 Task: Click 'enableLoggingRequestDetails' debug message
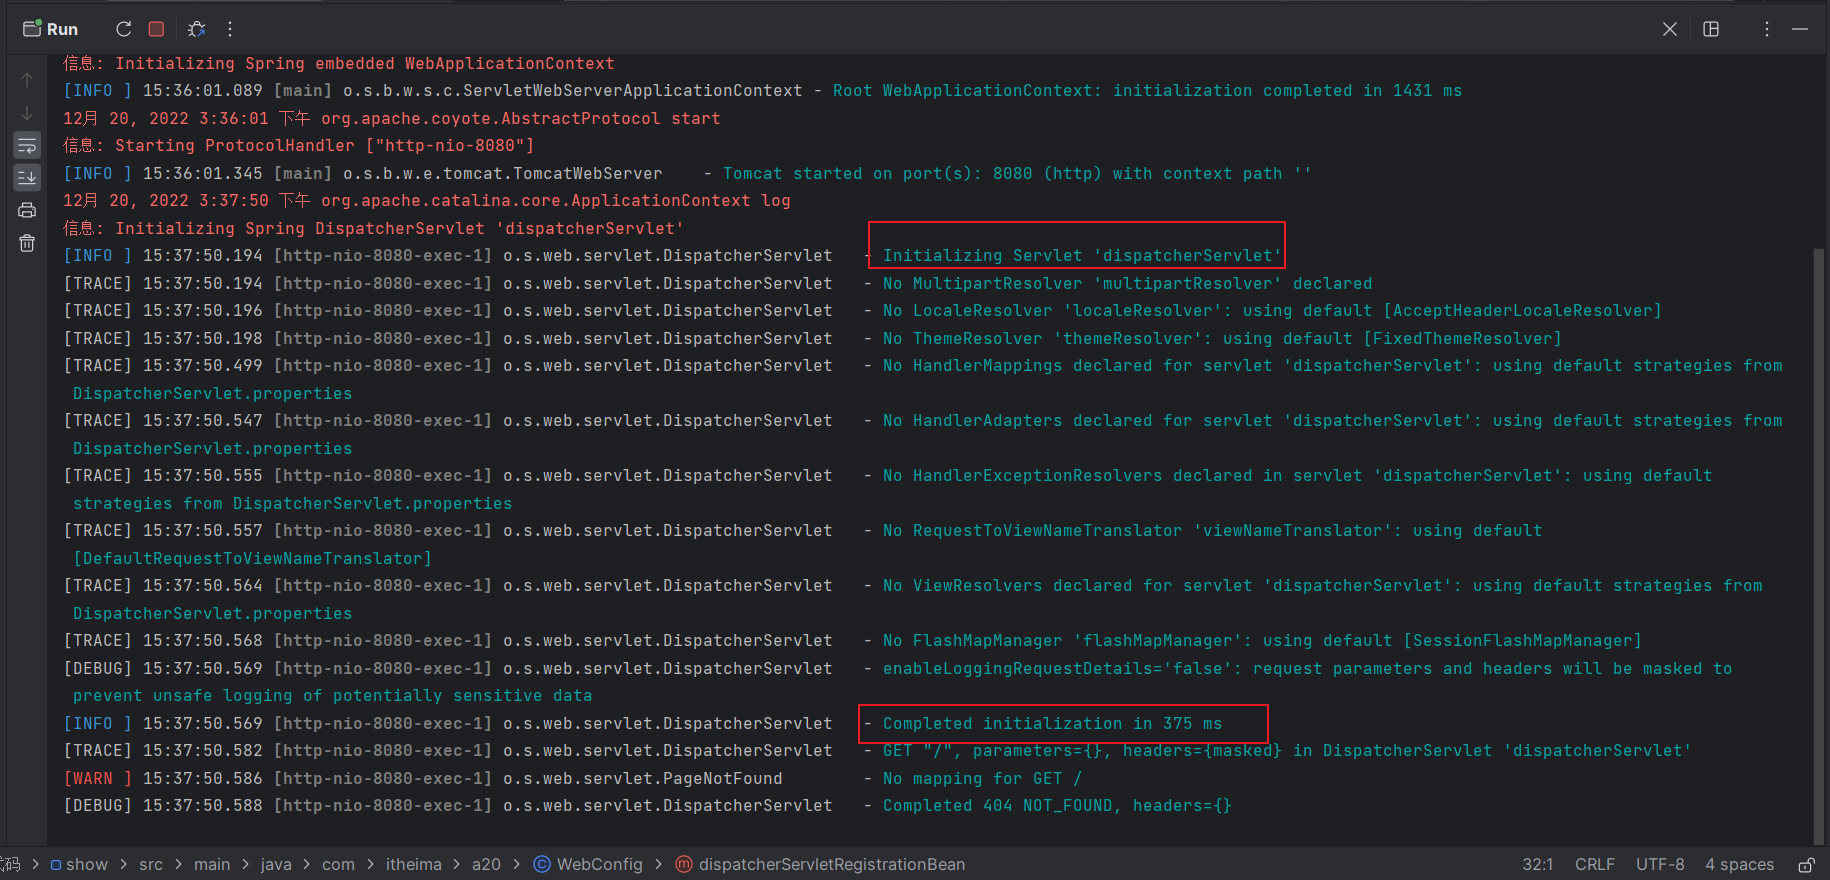click(1307, 668)
